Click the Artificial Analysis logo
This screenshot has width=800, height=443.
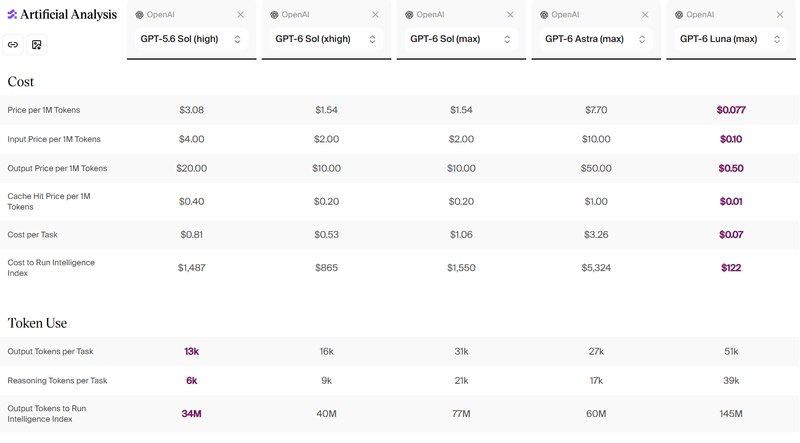[x=62, y=14]
